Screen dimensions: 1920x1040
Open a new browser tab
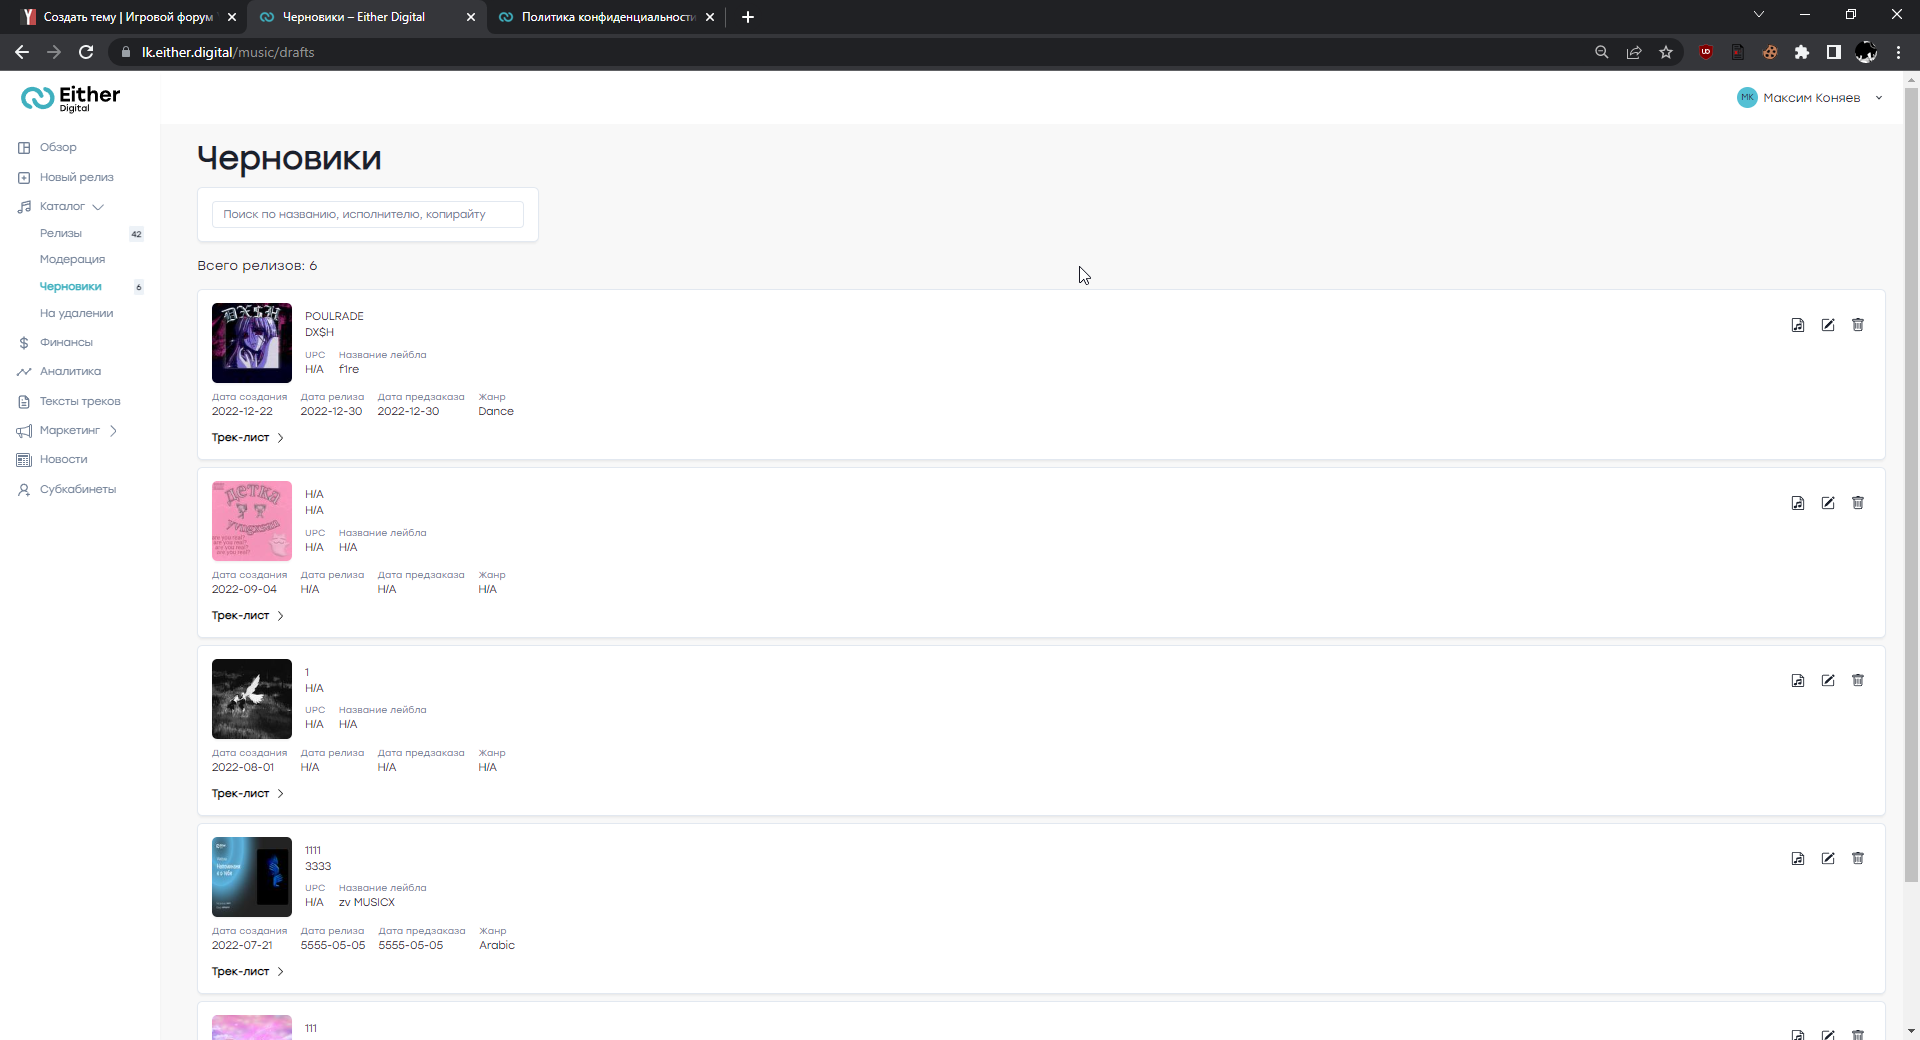click(748, 17)
